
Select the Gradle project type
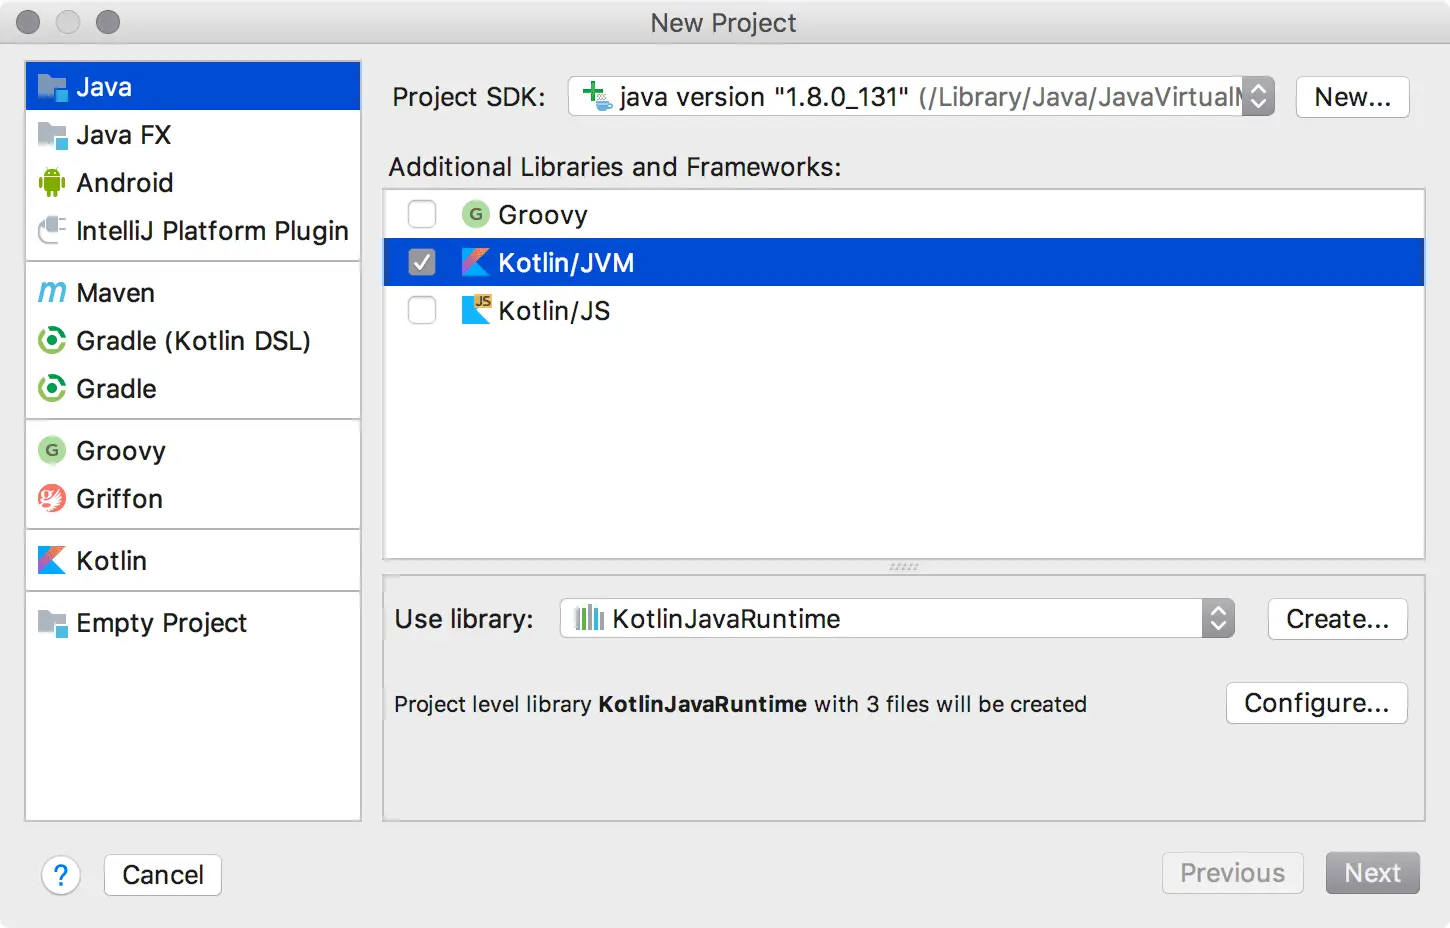coord(116,388)
